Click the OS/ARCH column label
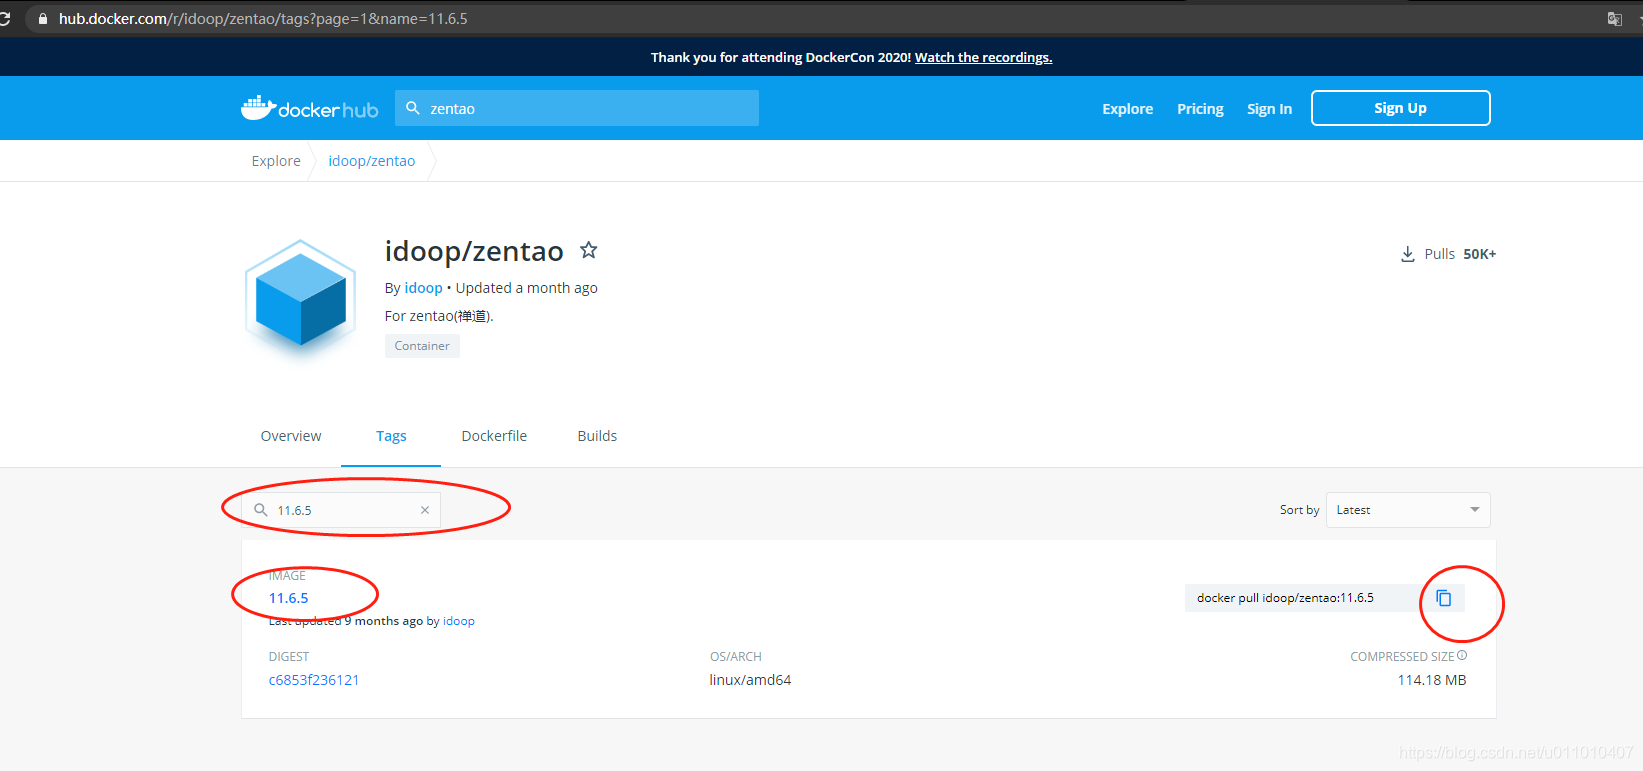The width and height of the screenshot is (1643, 771). pos(736,657)
